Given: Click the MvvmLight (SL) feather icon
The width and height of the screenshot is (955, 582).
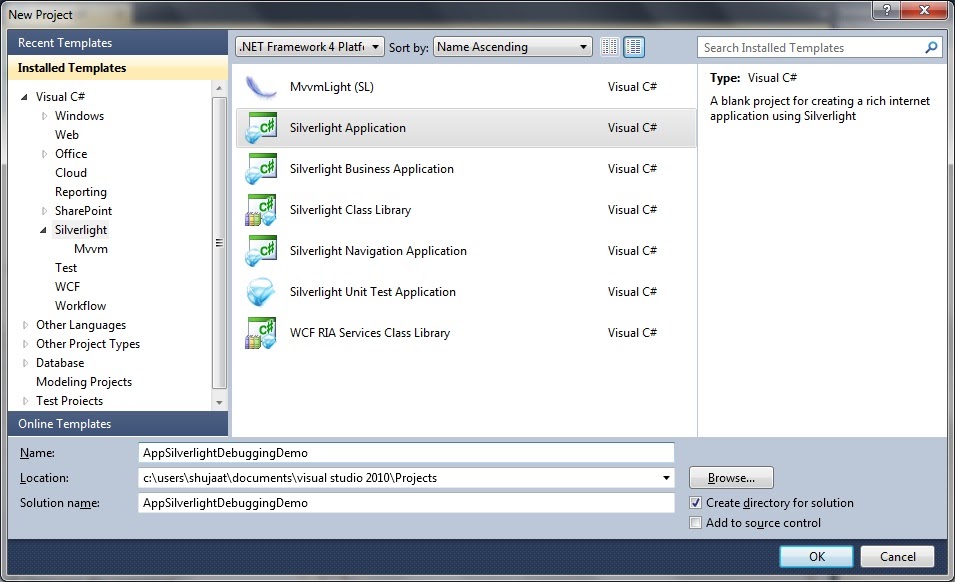Looking at the screenshot, I should [x=261, y=87].
